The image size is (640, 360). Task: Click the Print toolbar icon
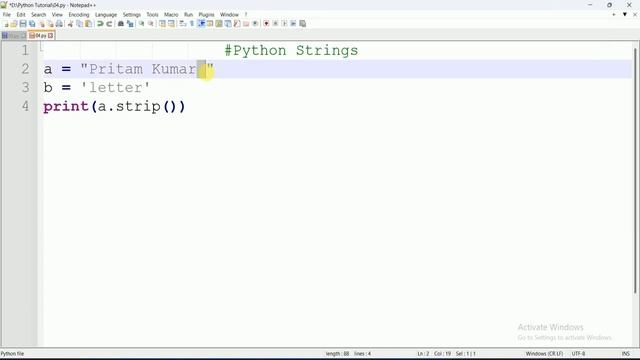coord(59,24)
